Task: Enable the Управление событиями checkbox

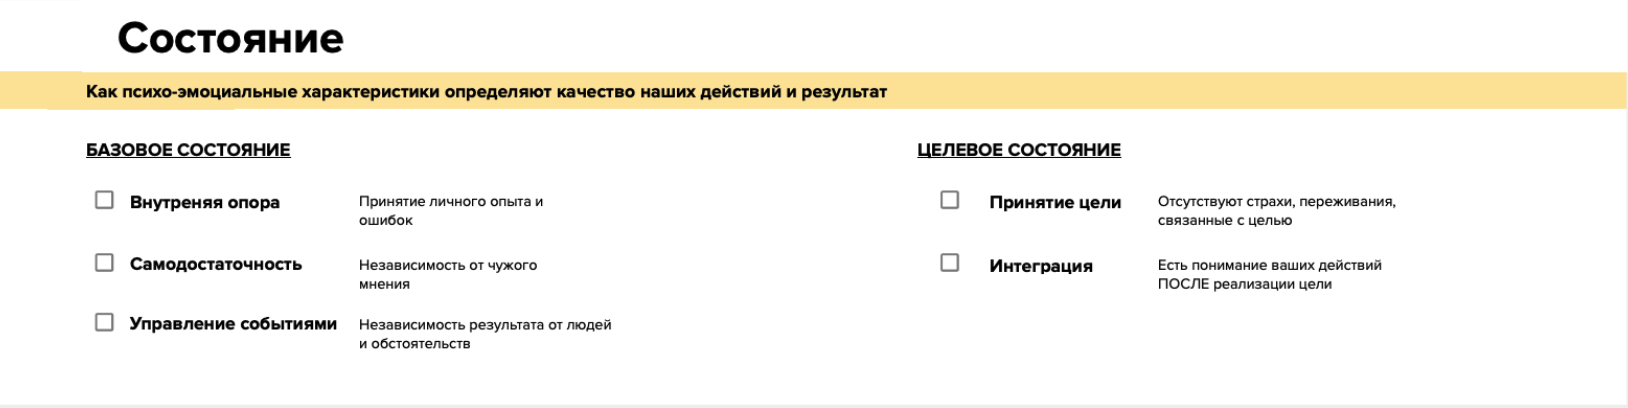Action: point(104,322)
